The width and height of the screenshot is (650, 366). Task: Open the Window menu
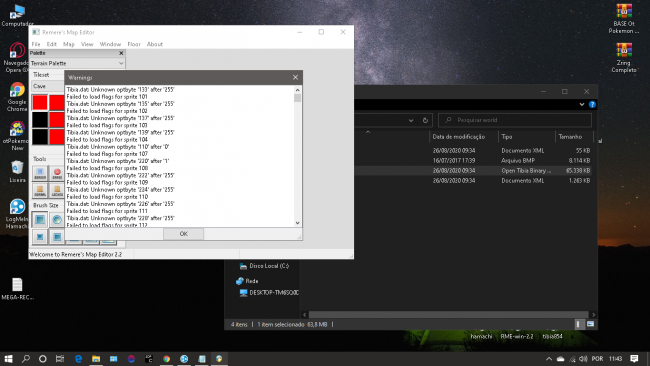[x=110, y=44]
